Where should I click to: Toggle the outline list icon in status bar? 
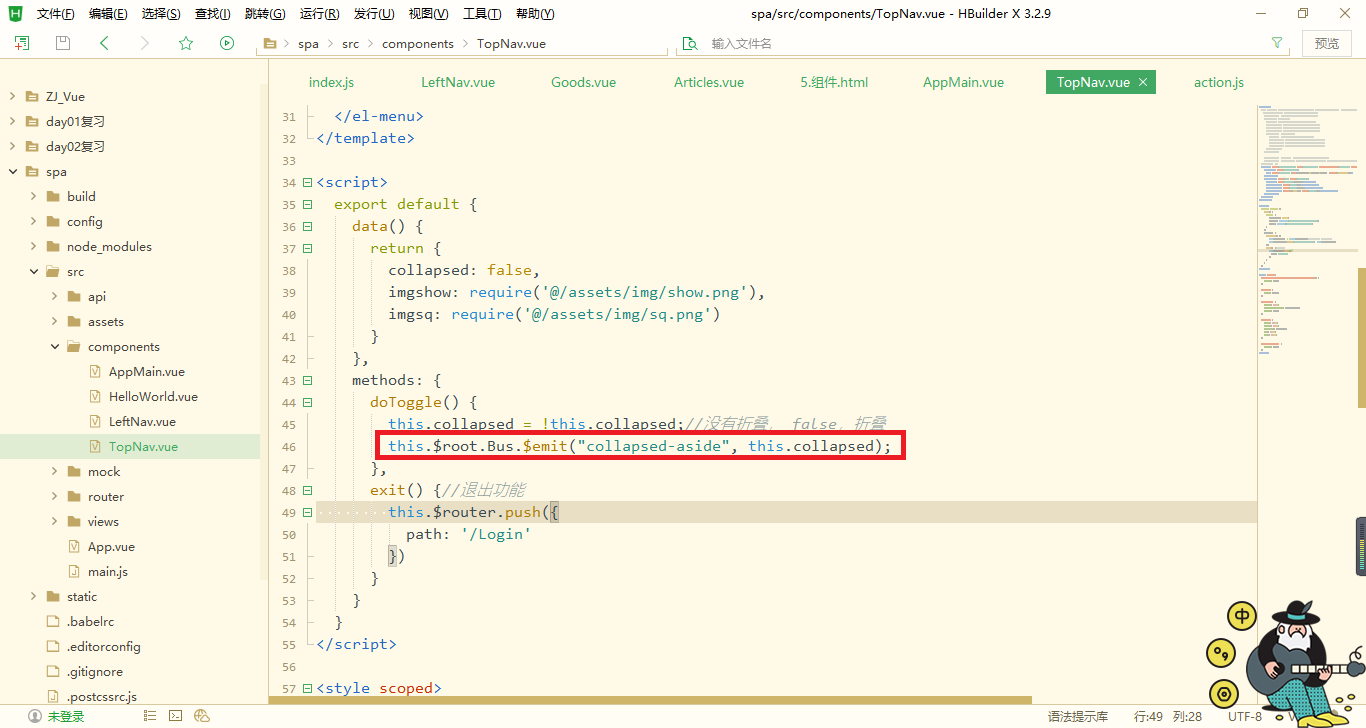coord(150,716)
